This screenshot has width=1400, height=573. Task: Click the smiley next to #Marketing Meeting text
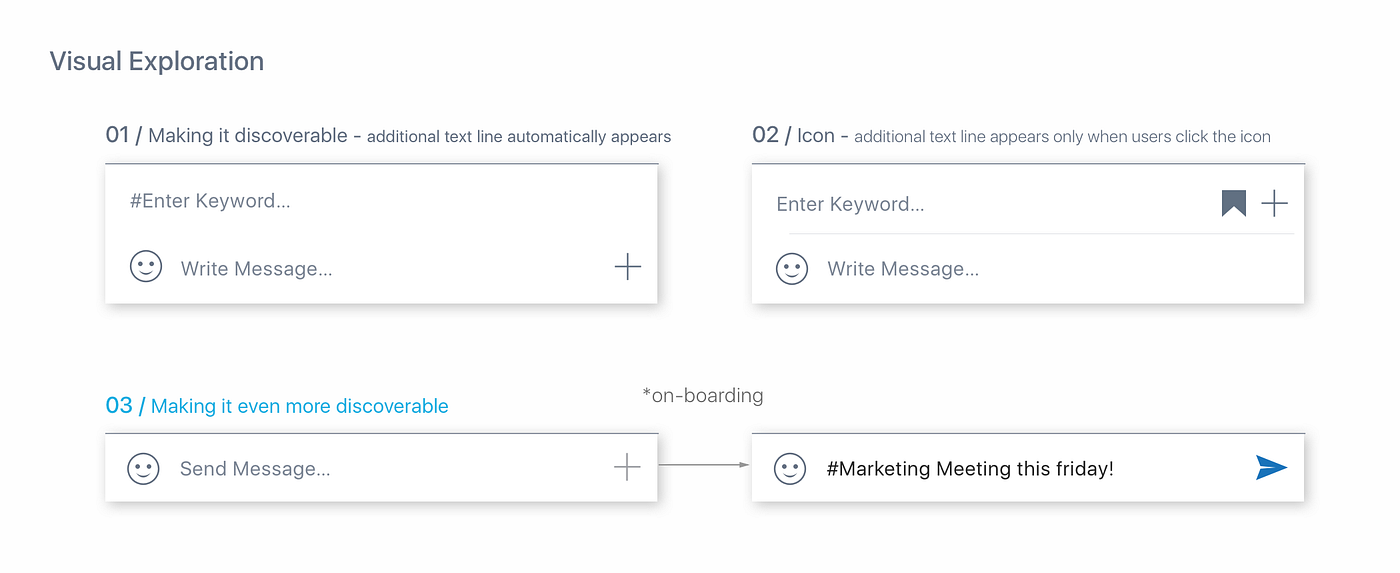pos(790,468)
